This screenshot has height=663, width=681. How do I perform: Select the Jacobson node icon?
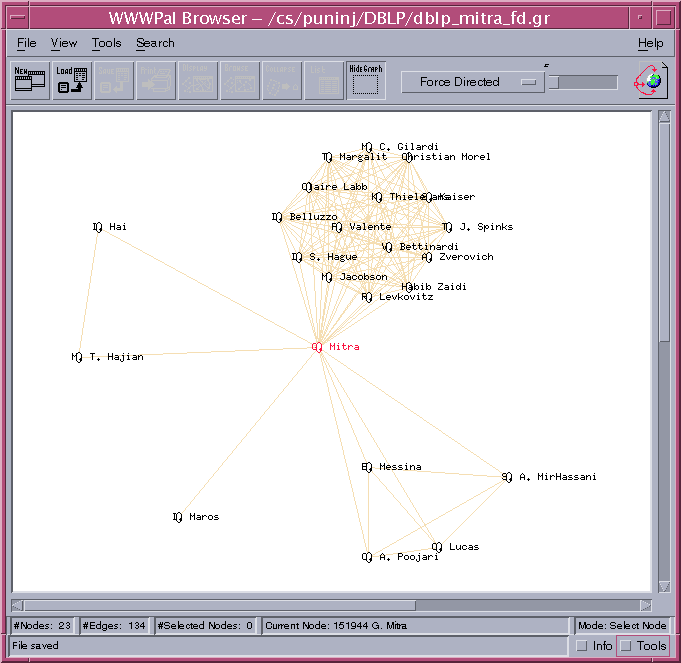[x=327, y=277]
